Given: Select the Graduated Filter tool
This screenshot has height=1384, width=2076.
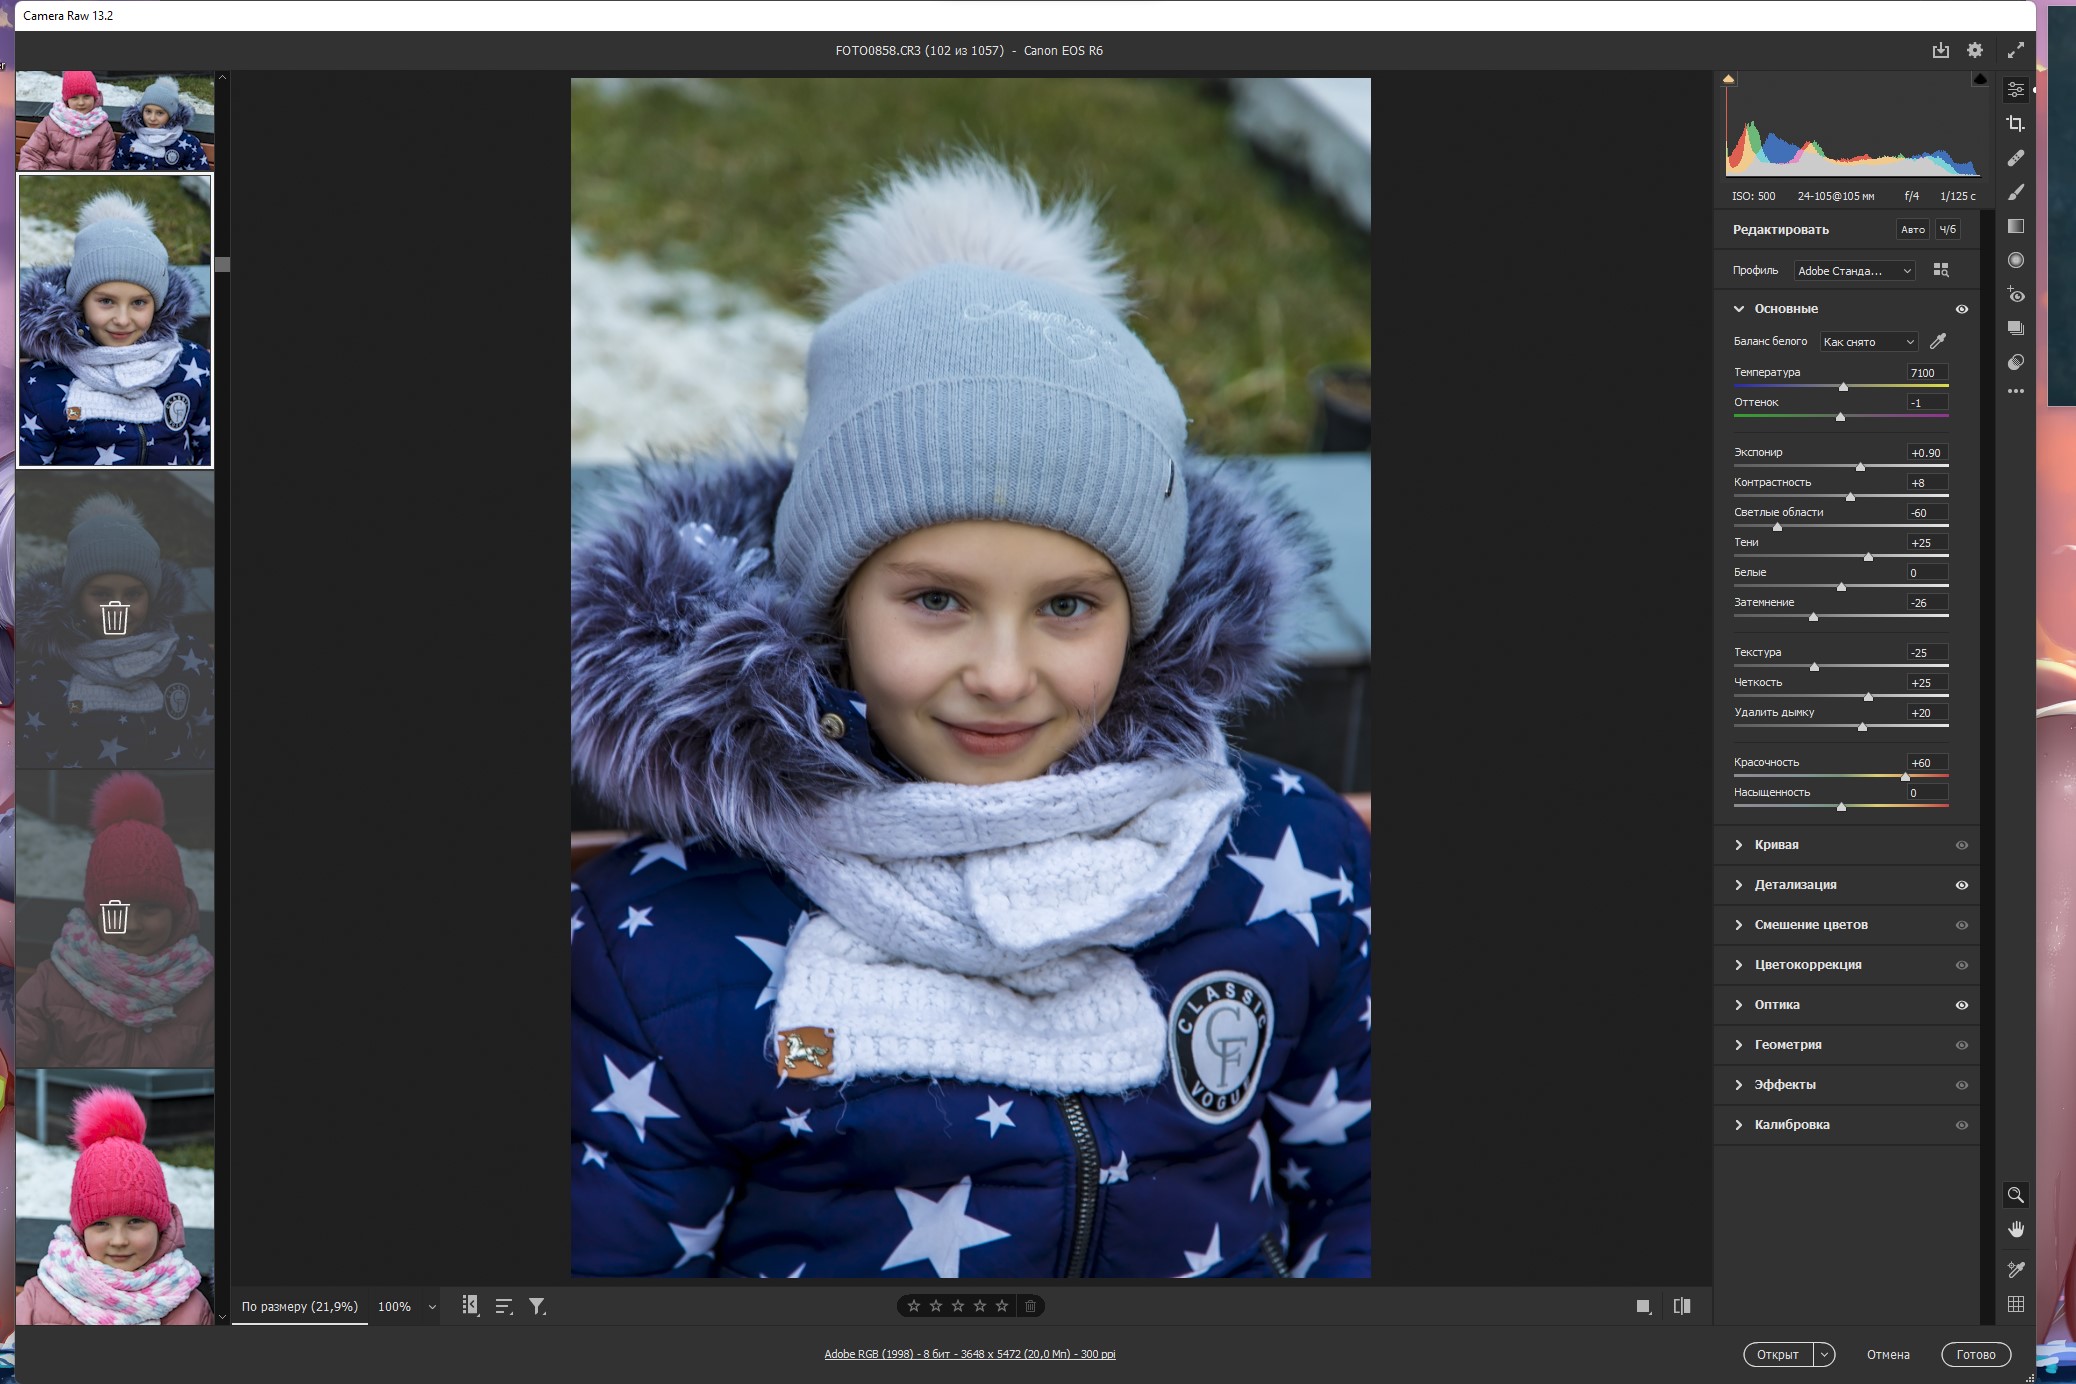Looking at the screenshot, I should click(2015, 226).
